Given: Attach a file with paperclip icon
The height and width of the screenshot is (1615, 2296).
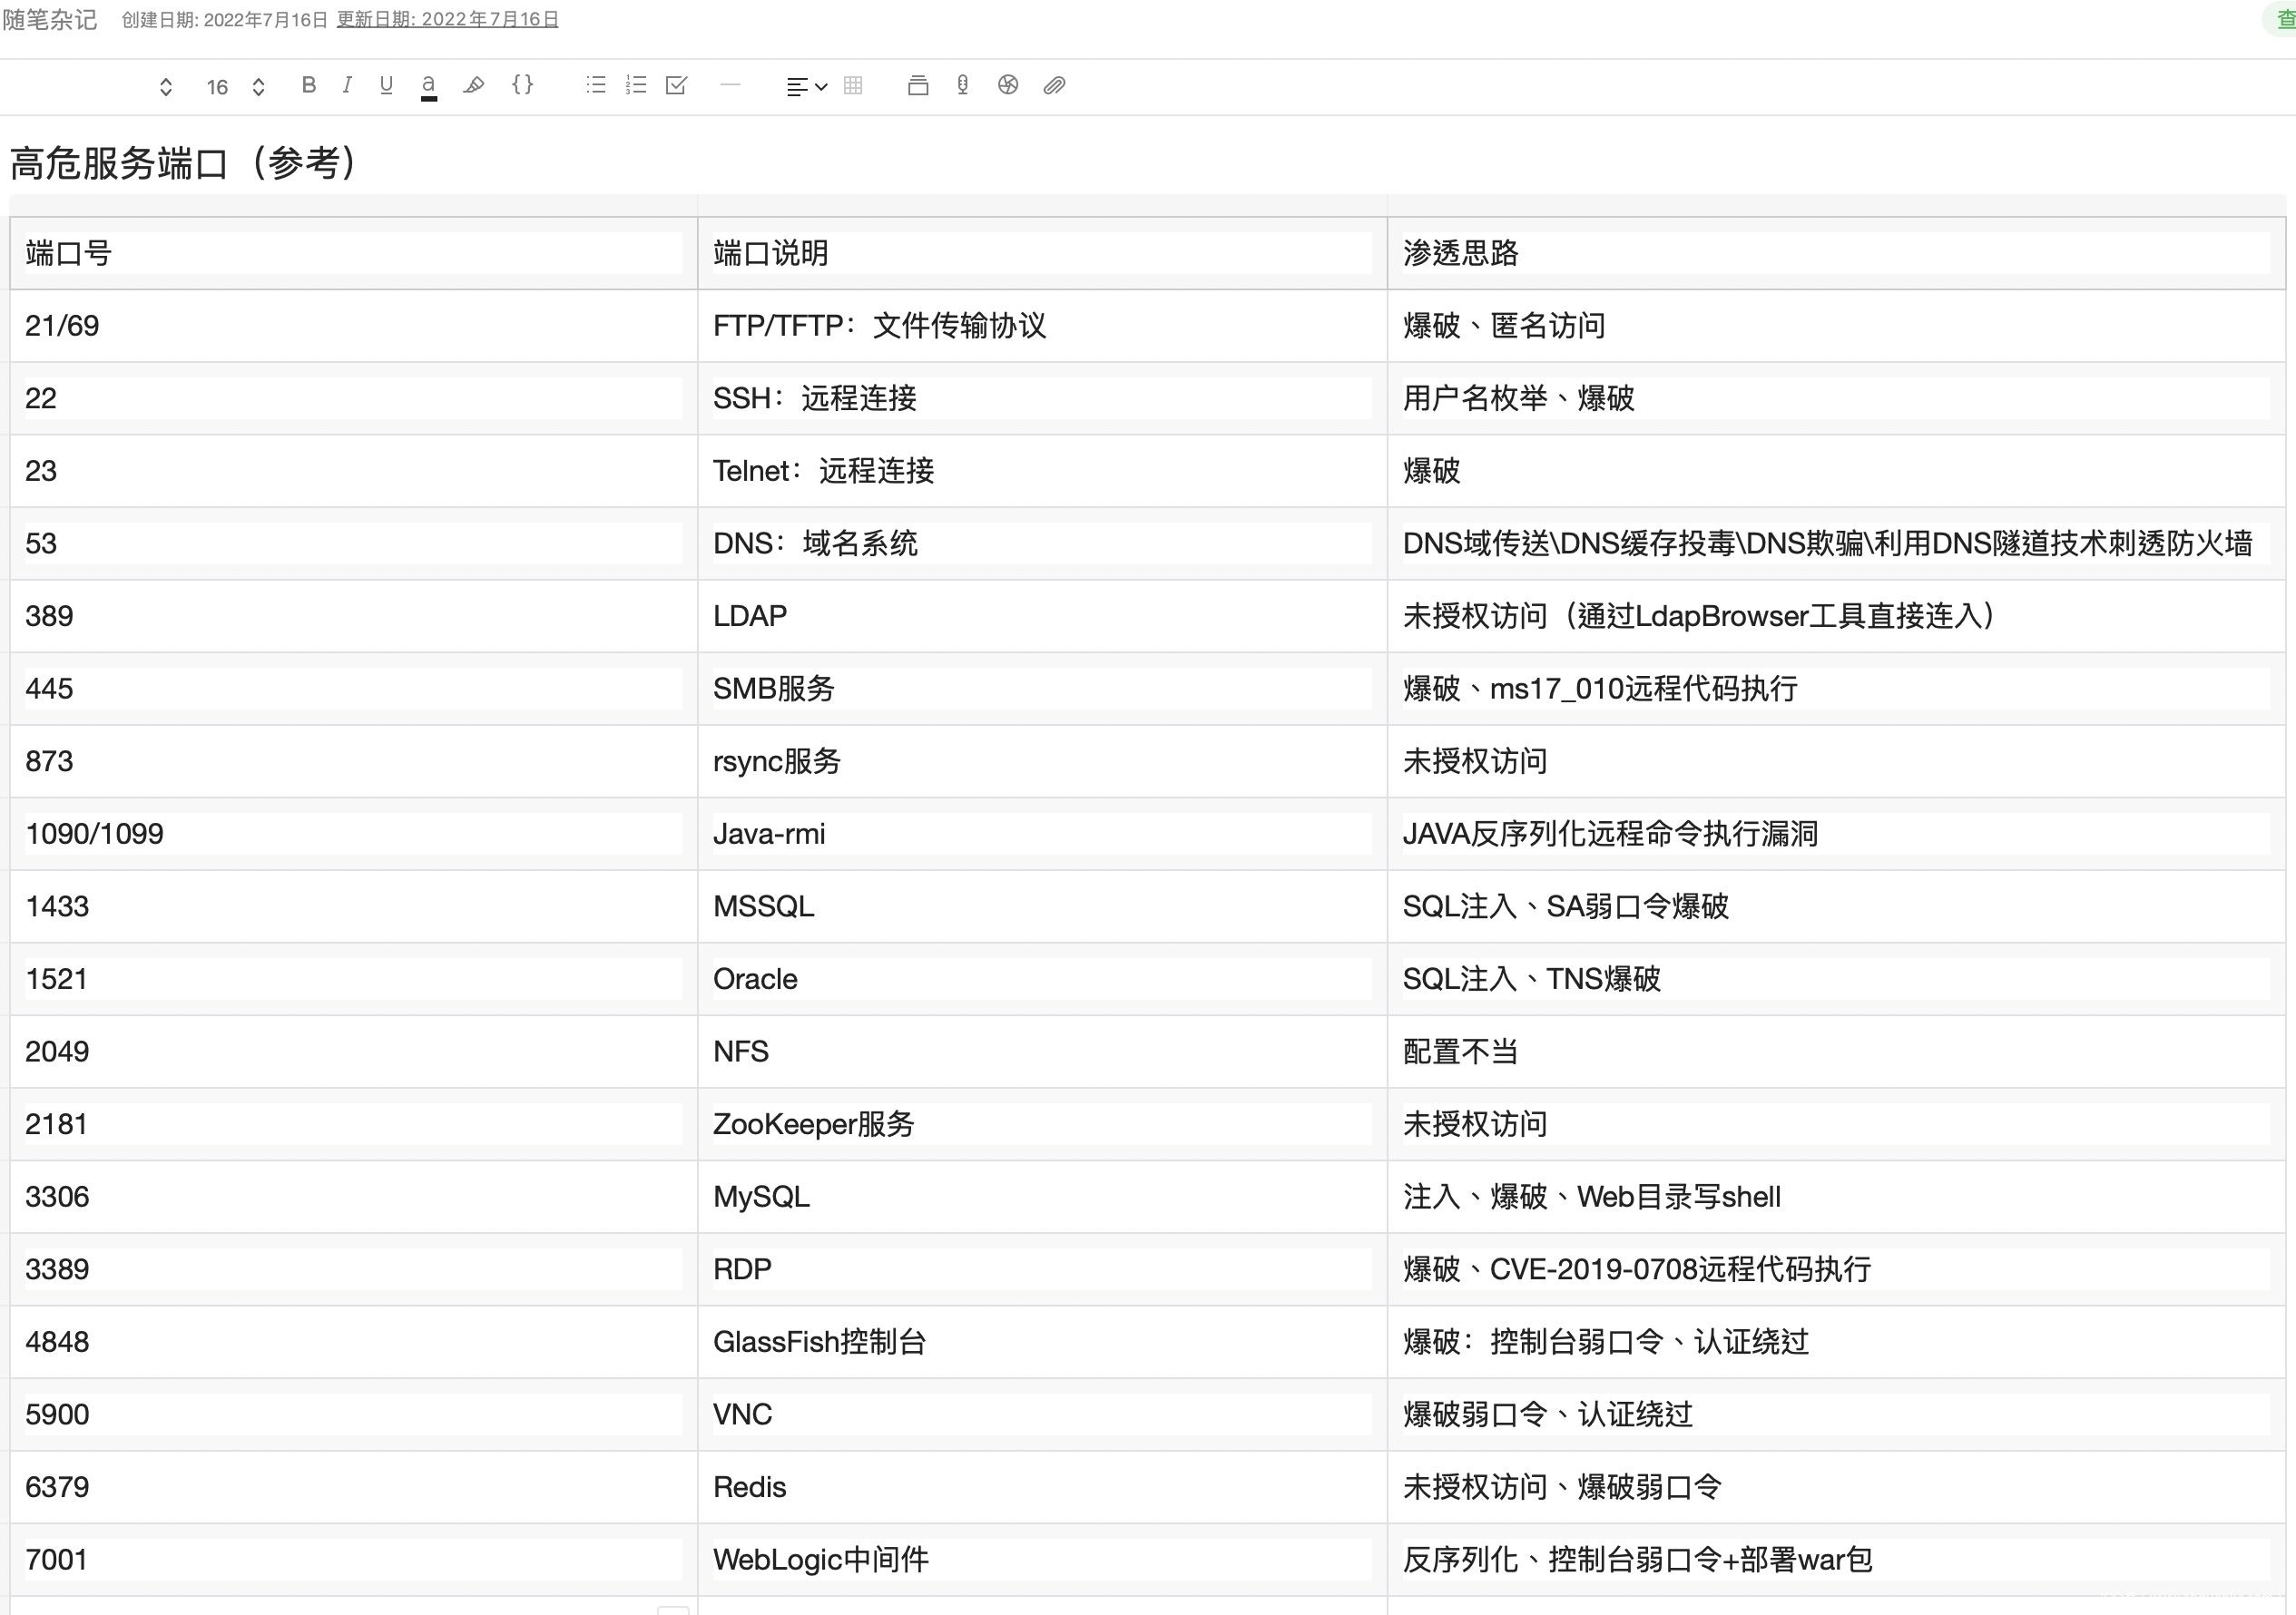Looking at the screenshot, I should 1054,85.
